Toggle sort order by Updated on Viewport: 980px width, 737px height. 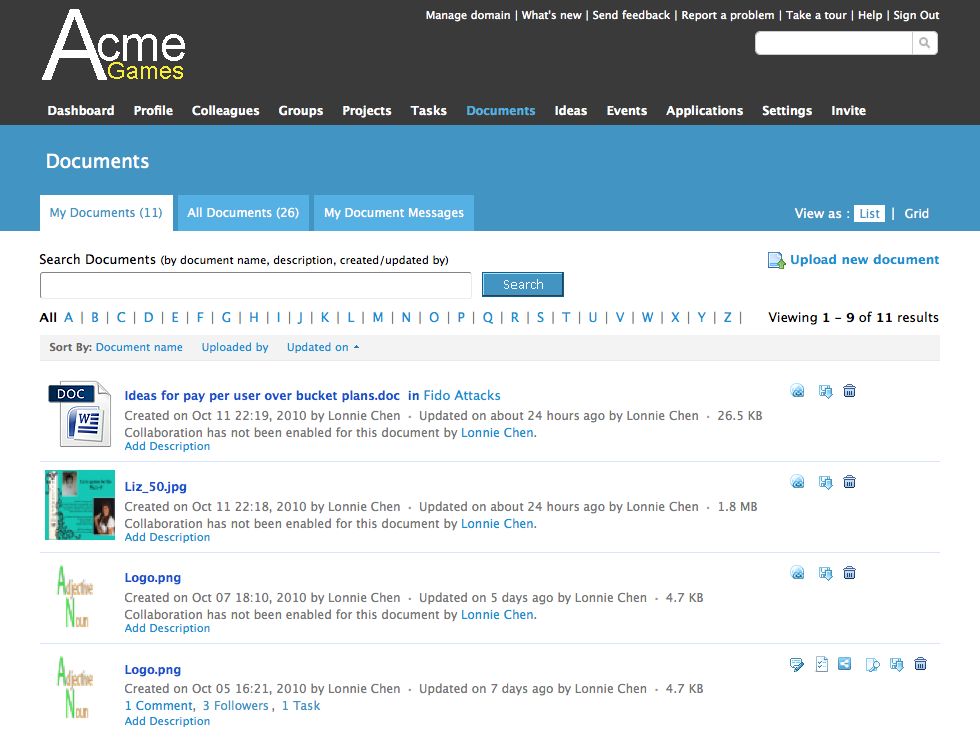(322, 347)
